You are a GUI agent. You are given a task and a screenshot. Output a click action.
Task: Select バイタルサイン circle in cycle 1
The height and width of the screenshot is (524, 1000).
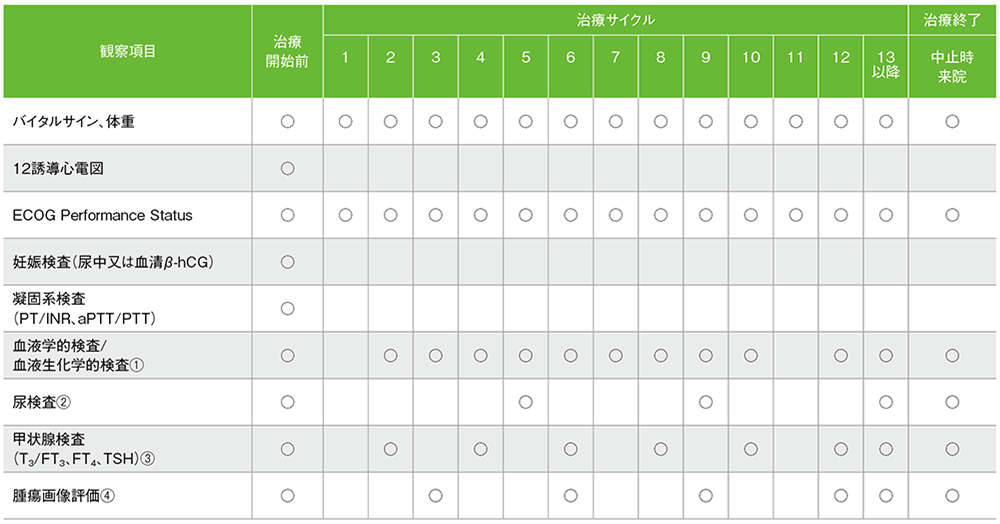tap(345, 121)
